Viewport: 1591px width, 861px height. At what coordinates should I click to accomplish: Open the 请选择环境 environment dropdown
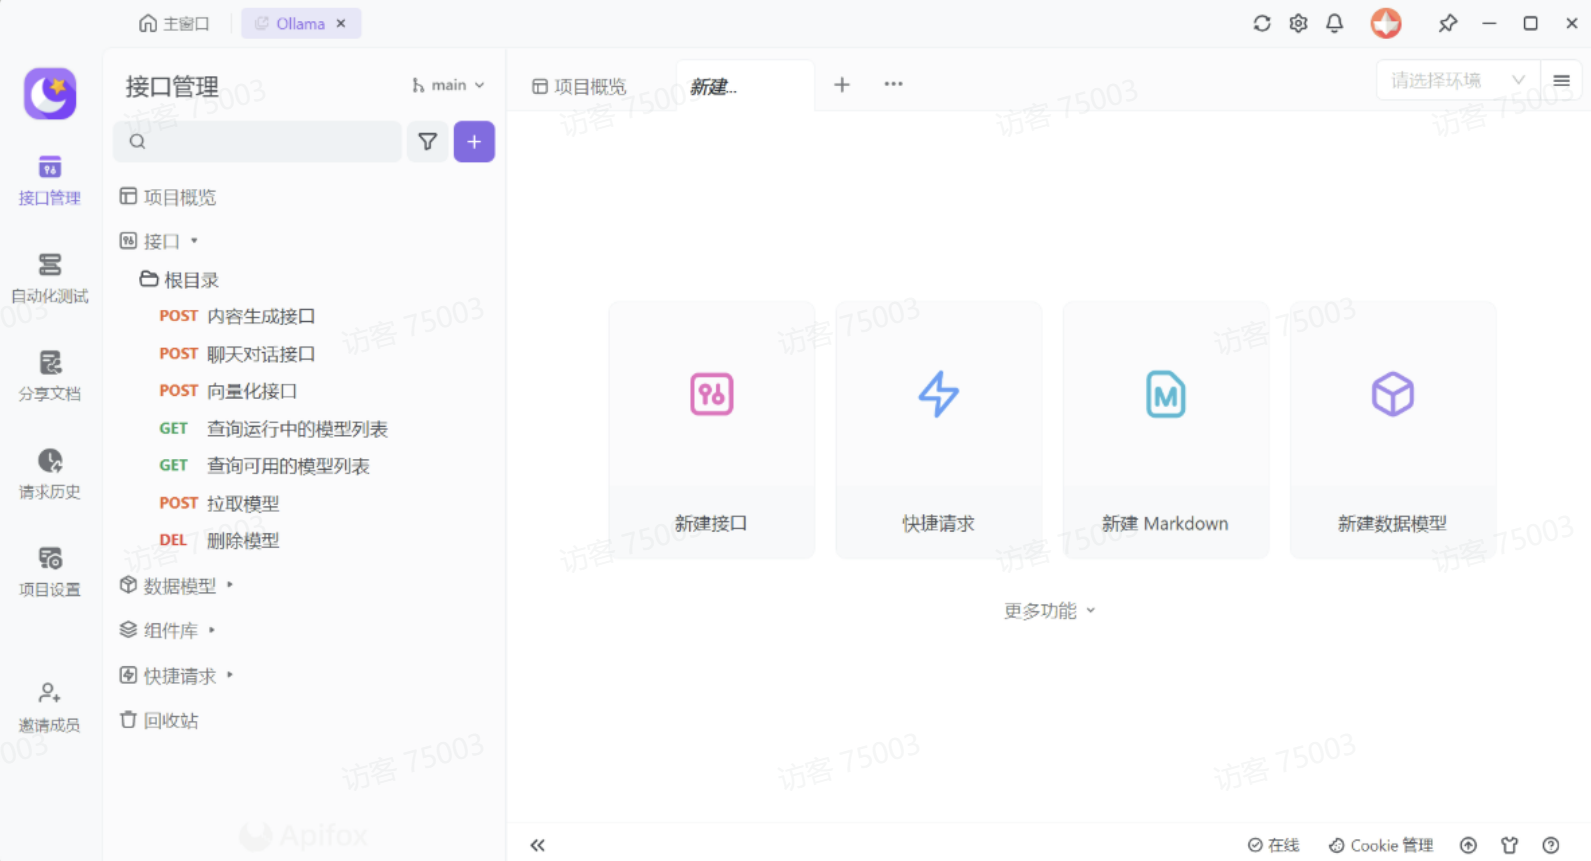click(1458, 80)
